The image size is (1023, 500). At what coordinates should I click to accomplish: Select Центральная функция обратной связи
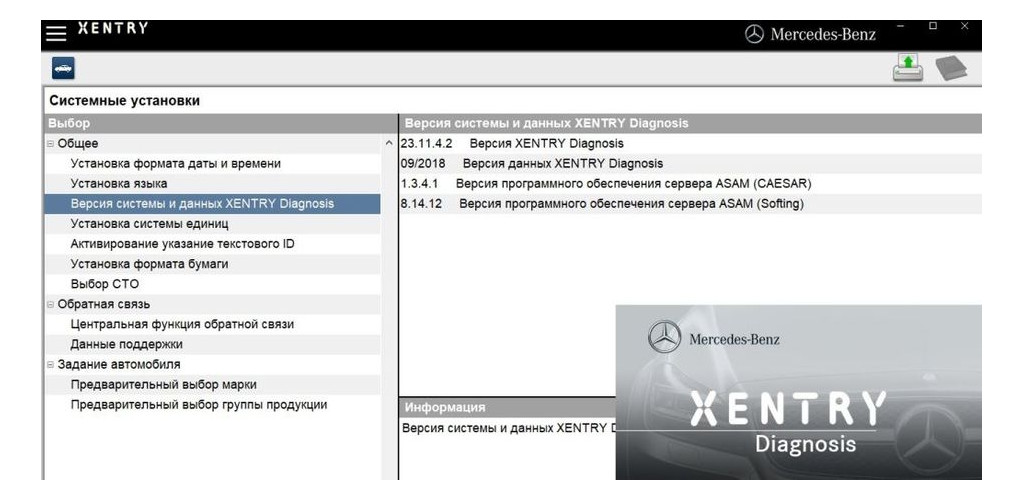[x=213, y=324]
